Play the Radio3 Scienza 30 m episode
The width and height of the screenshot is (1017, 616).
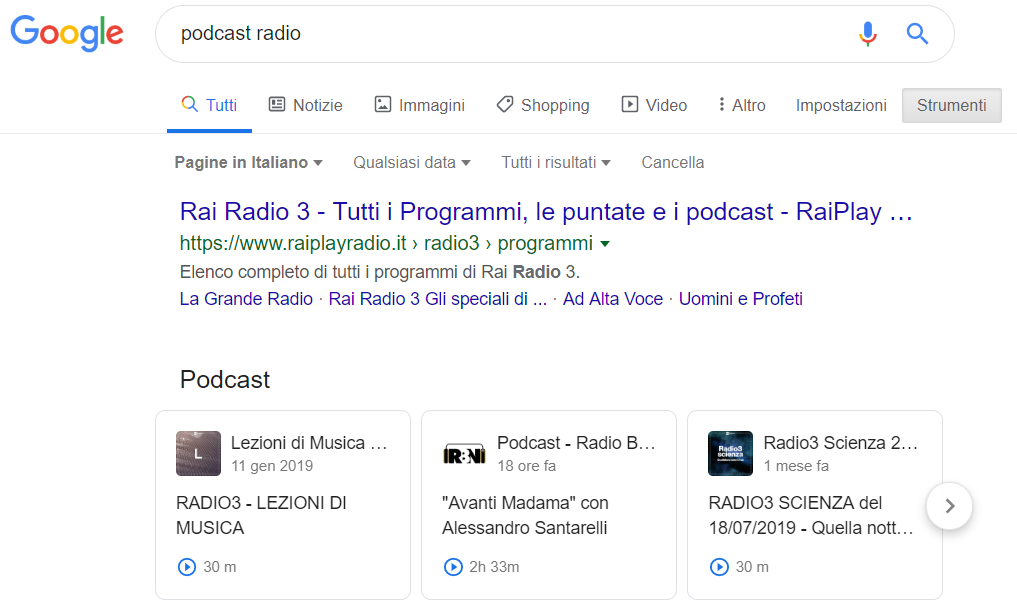[x=719, y=567]
